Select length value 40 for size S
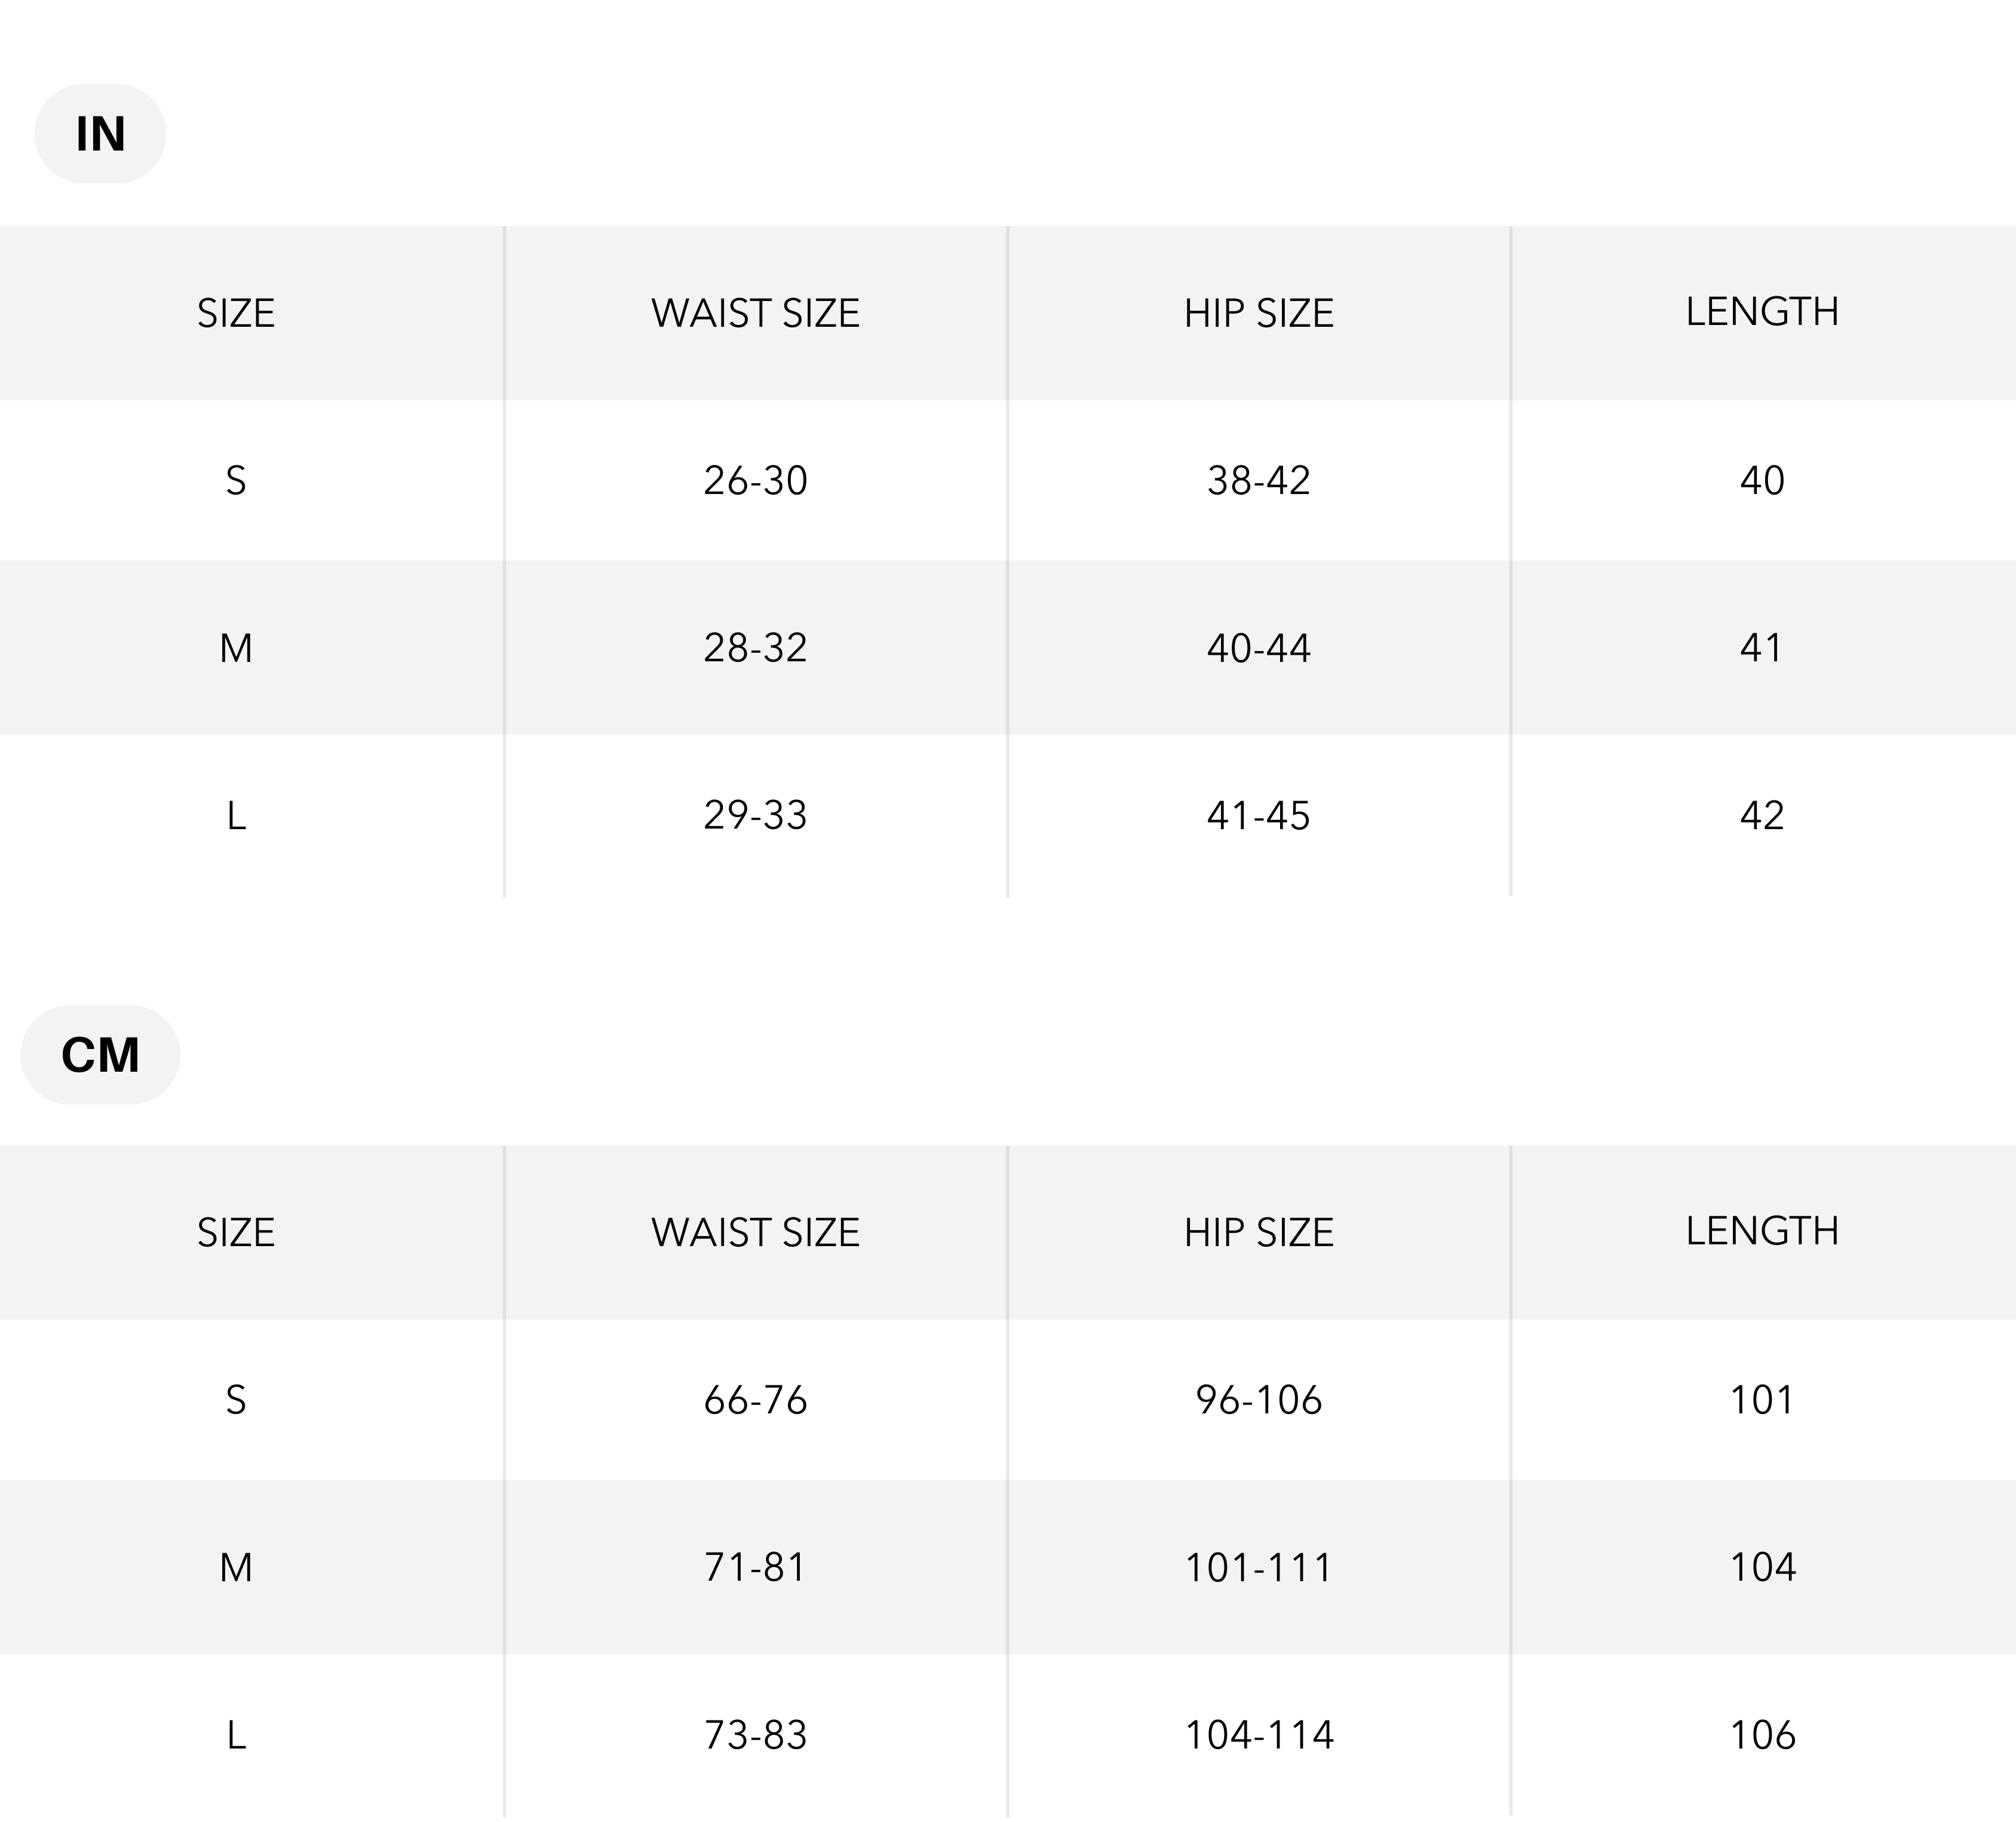This screenshot has height=1822, width=2016. tap(1762, 481)
